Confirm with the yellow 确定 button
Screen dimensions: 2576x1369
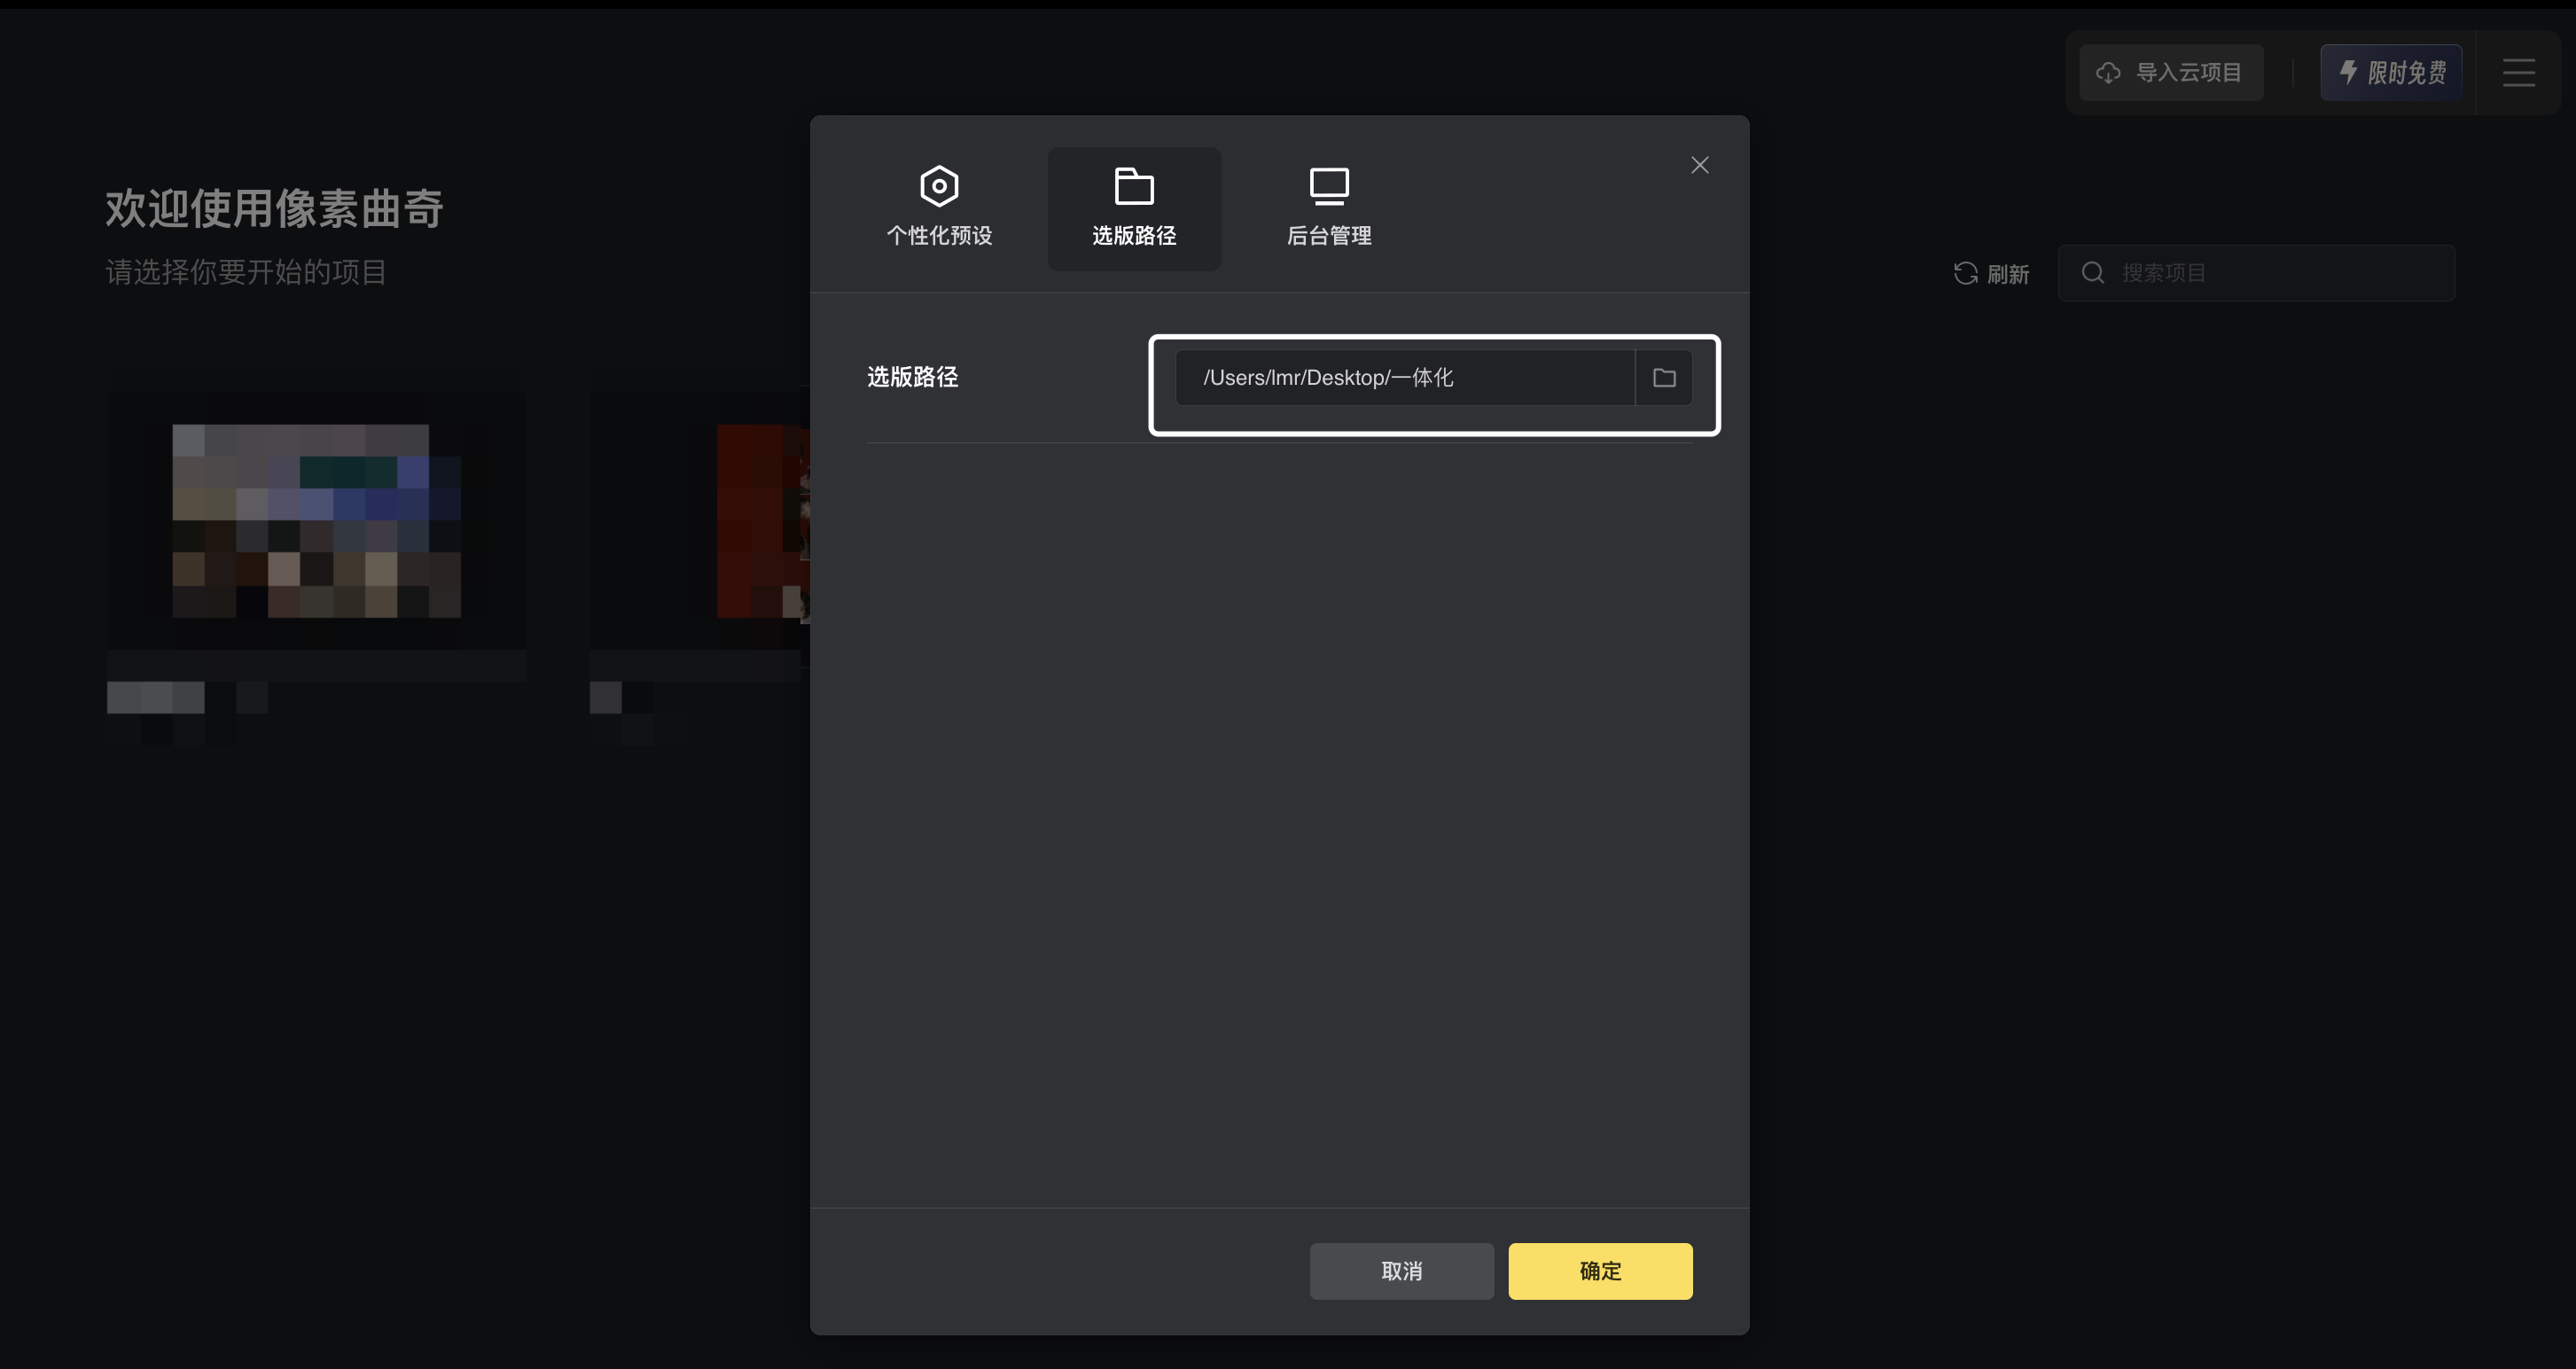coord(1600,1271)
